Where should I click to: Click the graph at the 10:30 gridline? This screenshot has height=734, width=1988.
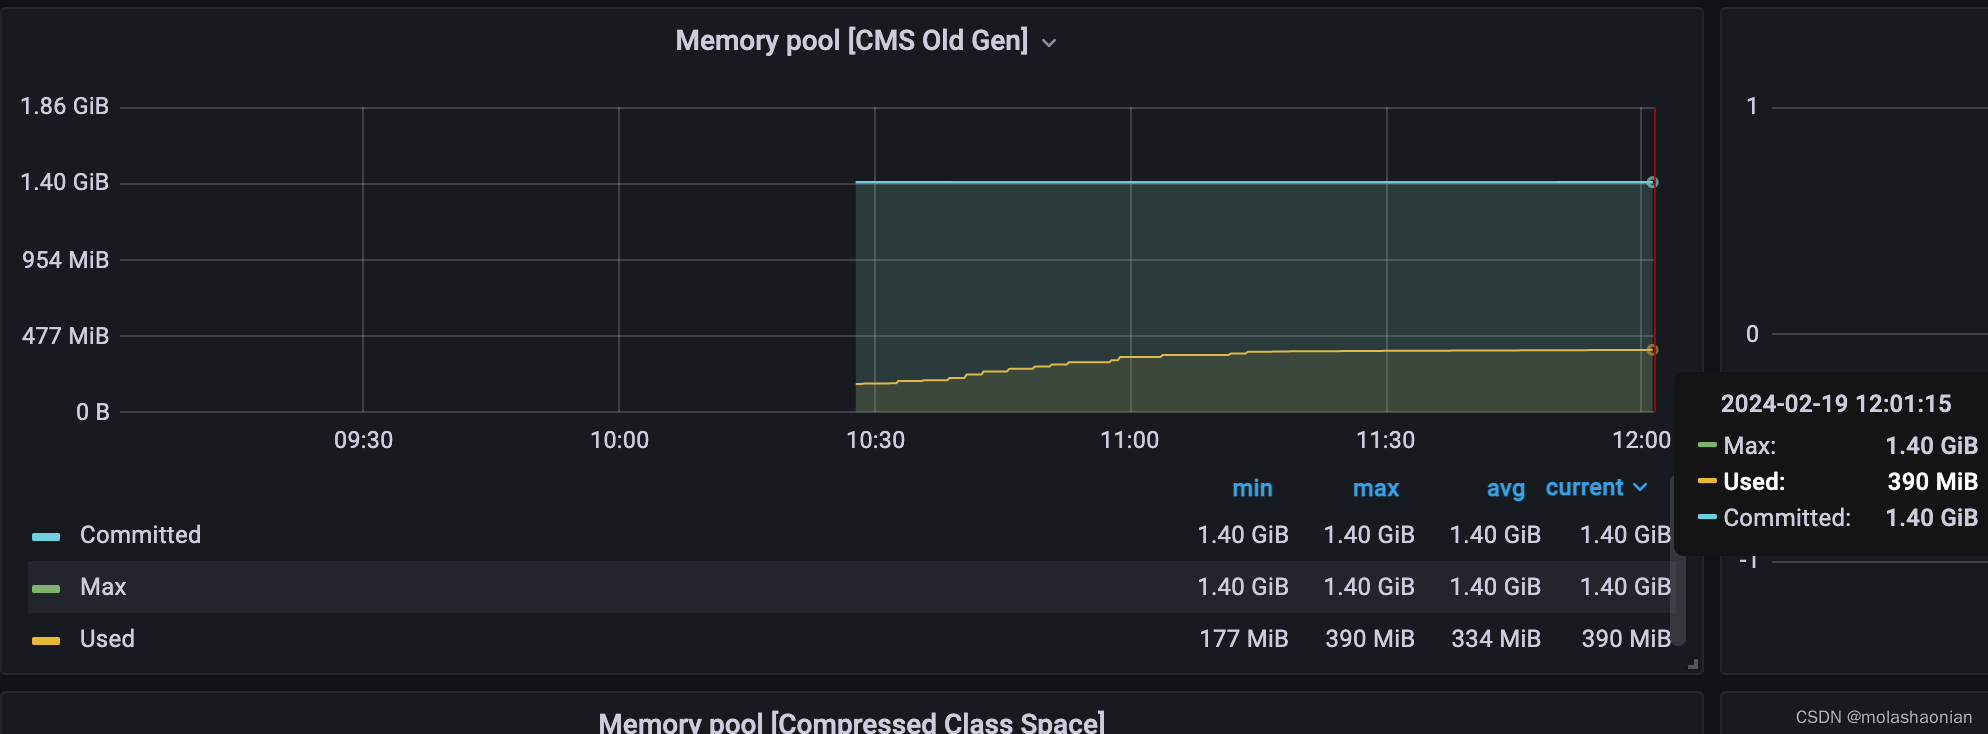875,260
